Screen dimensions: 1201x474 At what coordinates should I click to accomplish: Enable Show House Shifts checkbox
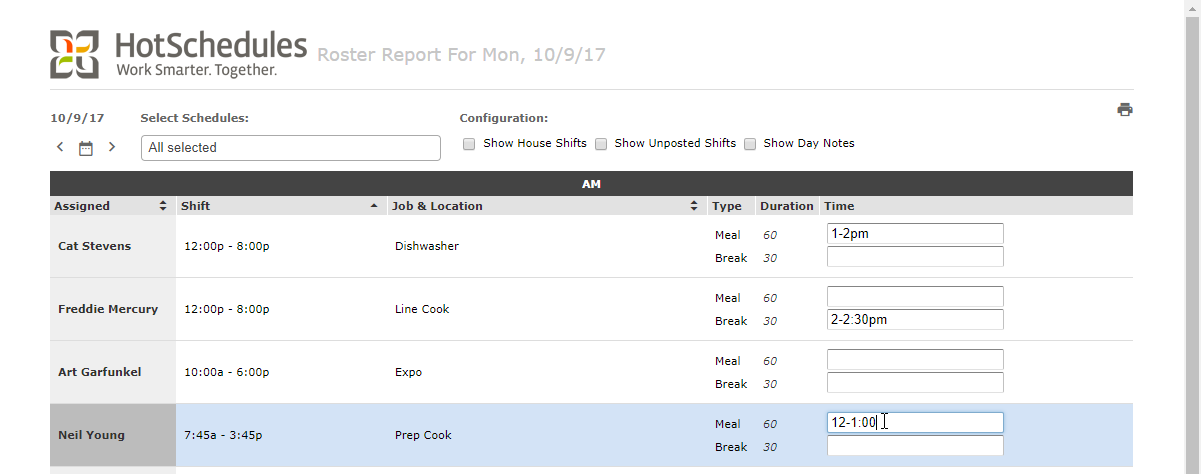point(469,144)
